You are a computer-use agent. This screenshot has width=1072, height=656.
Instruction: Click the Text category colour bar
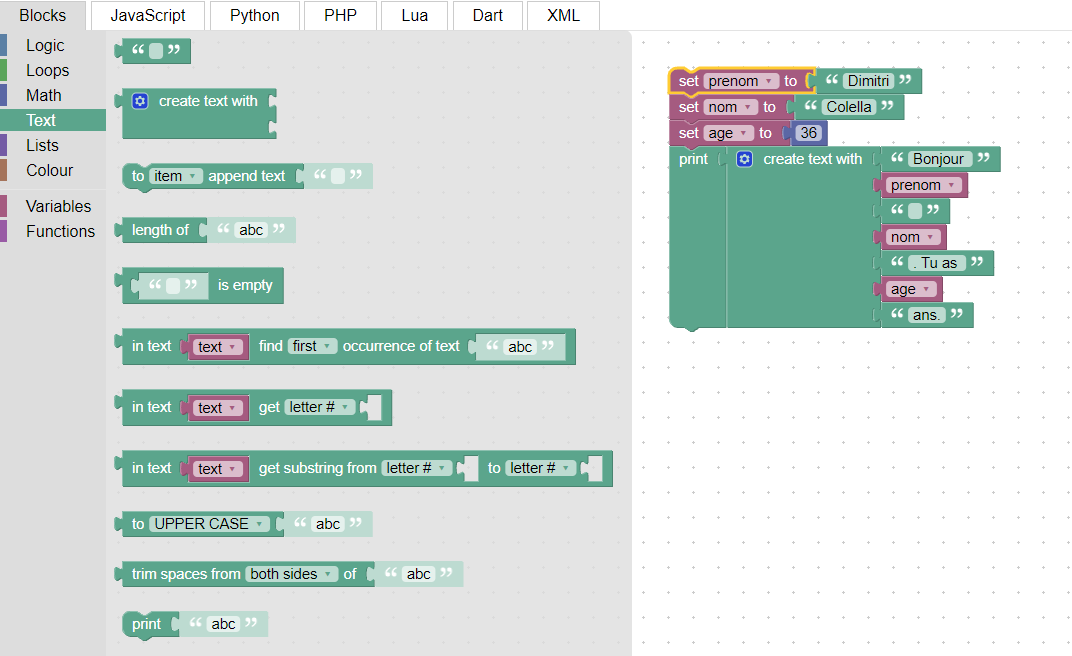[x=4, y=120]
